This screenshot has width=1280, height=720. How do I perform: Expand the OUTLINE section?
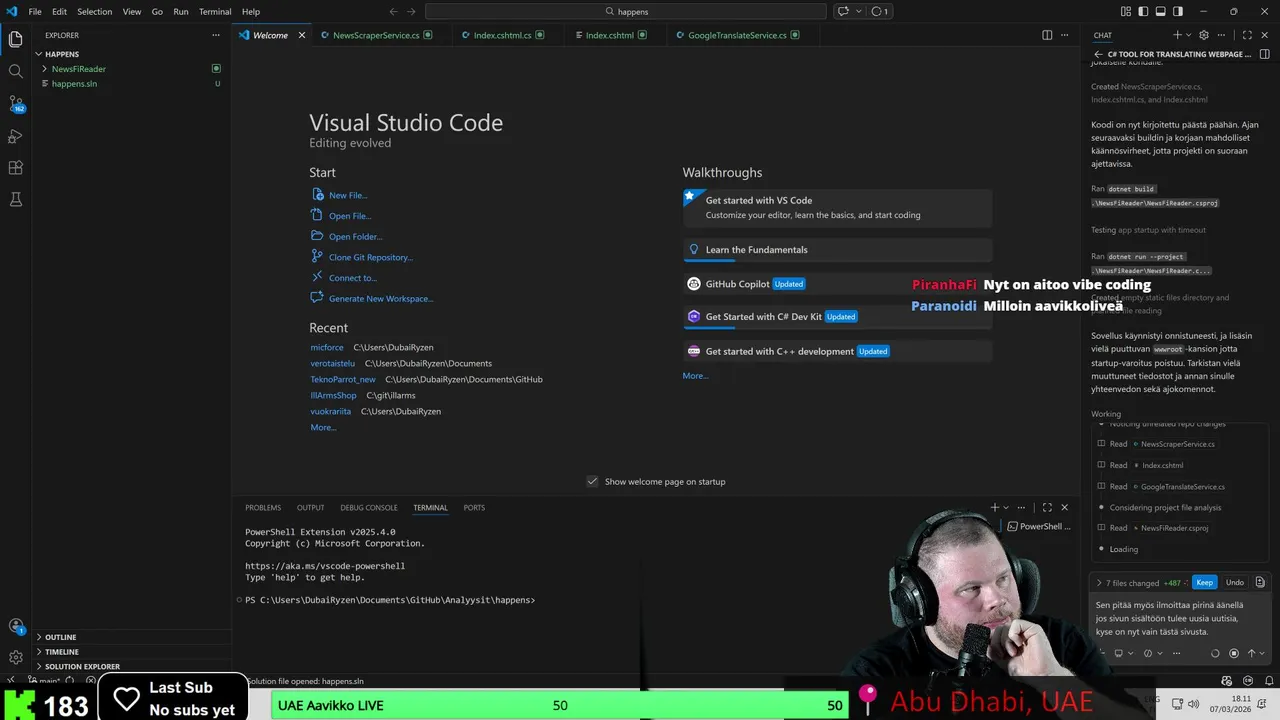60,637
